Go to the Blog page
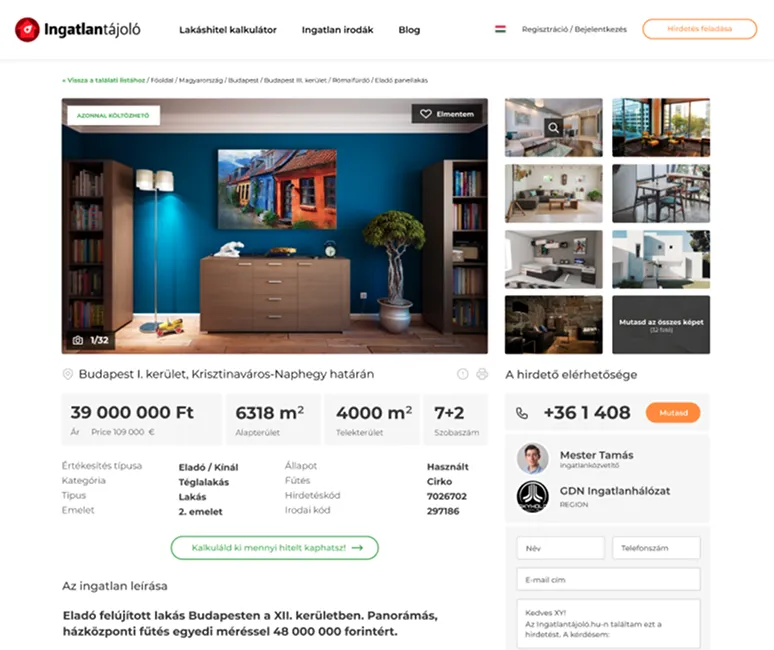 pos(409,30)
